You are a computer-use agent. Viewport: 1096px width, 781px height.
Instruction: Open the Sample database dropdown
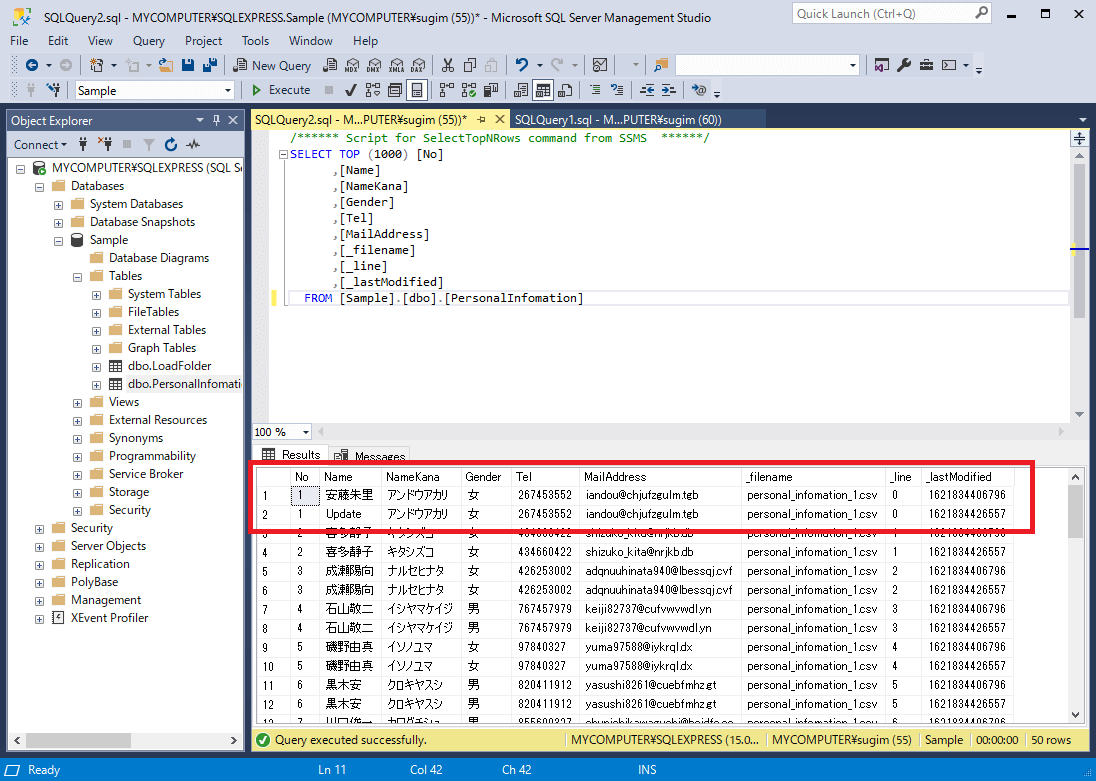228,90
